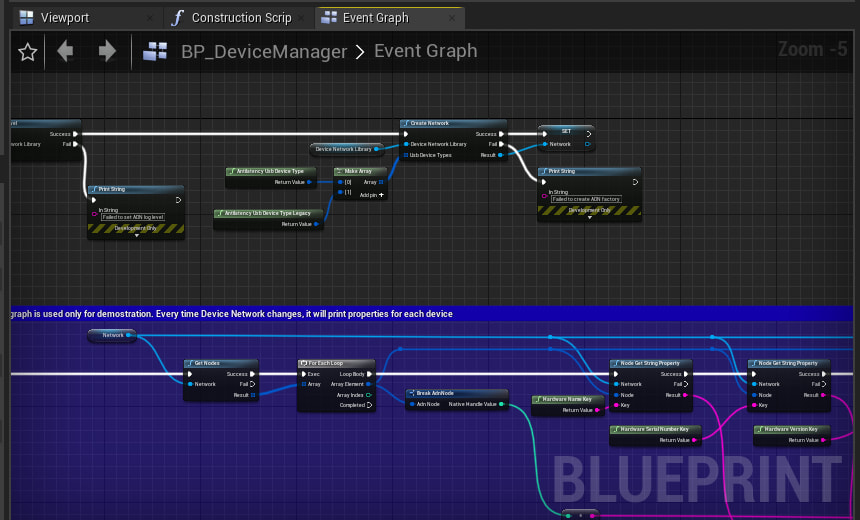
Task: Click For Each Loop Completed pin
Action: coord(370,405)
